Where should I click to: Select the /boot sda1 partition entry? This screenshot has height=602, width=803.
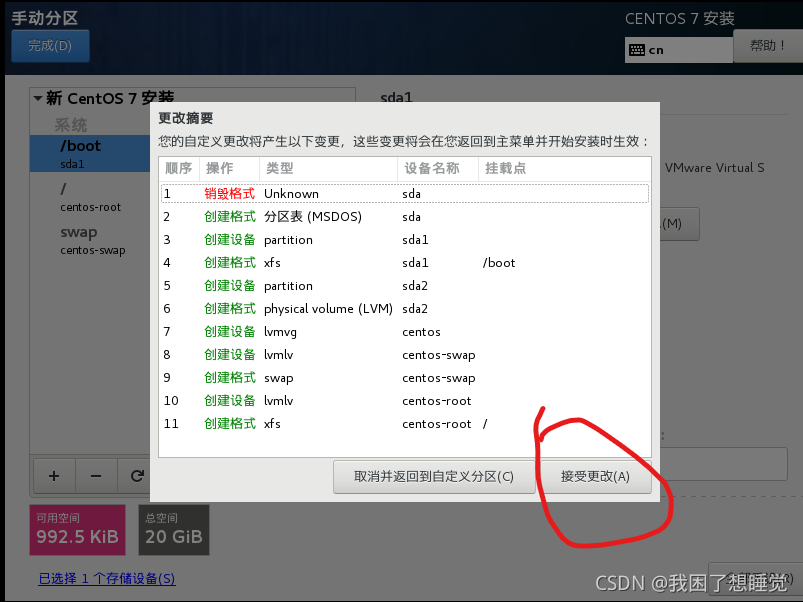pyautogui.click(x=90, y=154)
